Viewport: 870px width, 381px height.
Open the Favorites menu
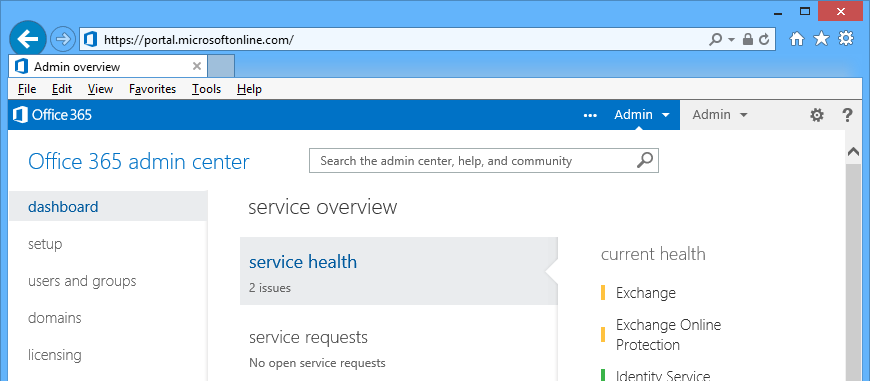153,89
